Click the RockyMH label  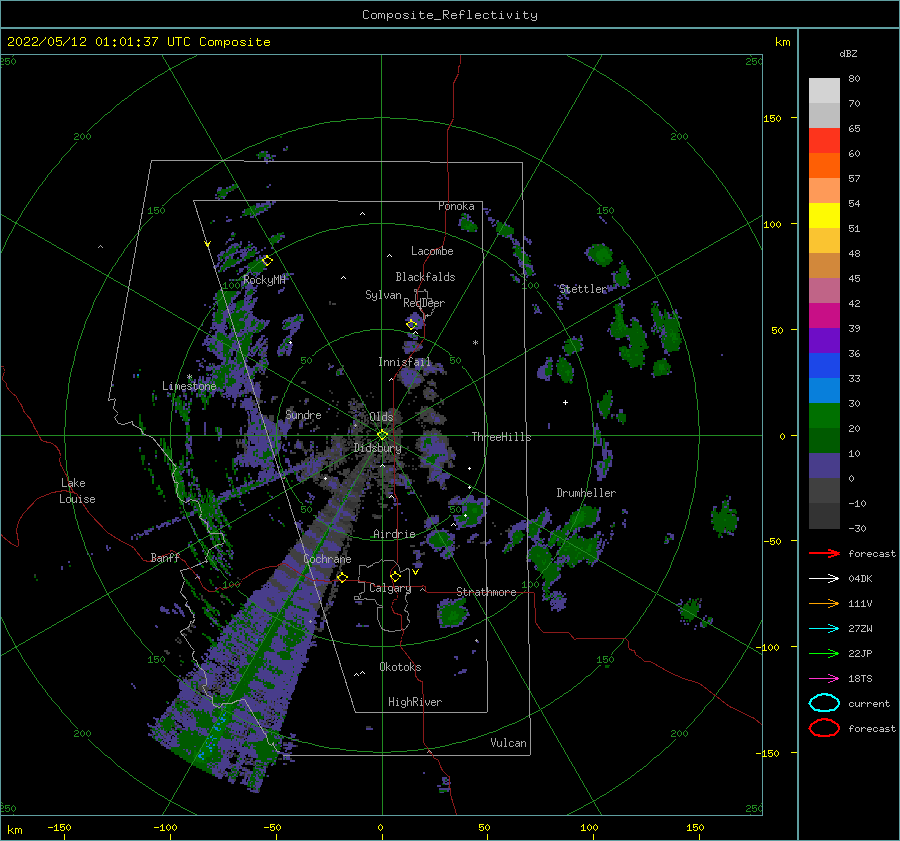264,281
